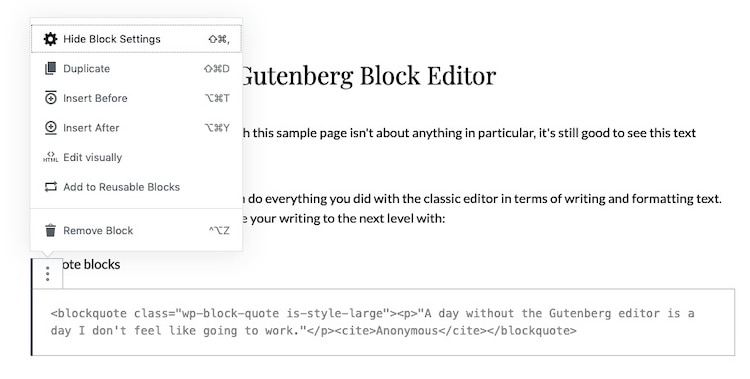The image size is (750, 379).
Task: Click the trash can icon for Remove Block
Action: (x=50, y=230)
